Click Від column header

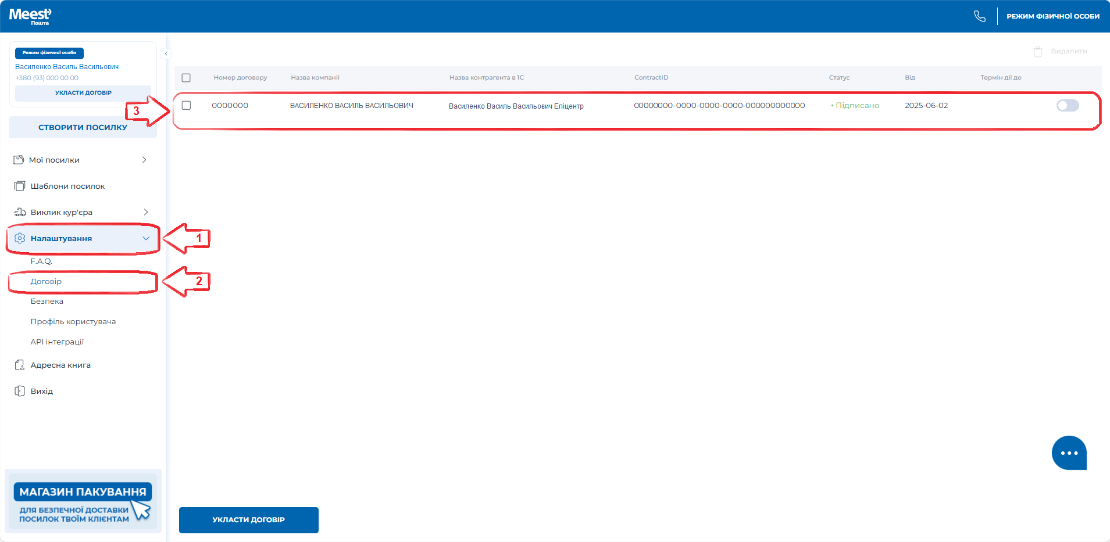tap(910, 77)
